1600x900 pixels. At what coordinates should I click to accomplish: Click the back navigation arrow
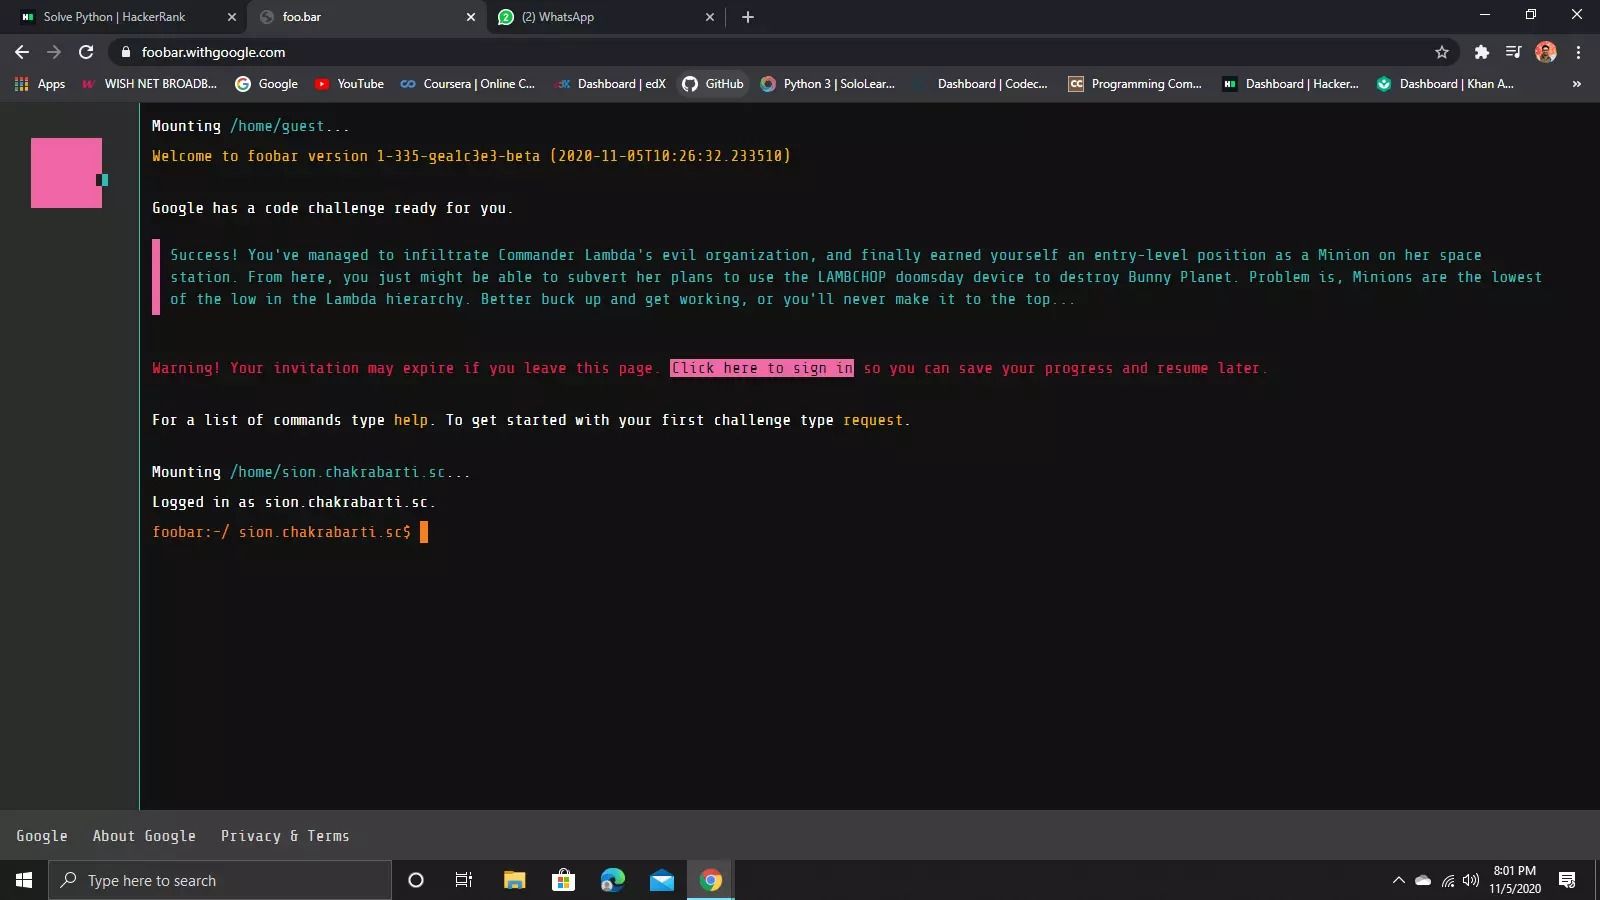(x=21, y=51)
